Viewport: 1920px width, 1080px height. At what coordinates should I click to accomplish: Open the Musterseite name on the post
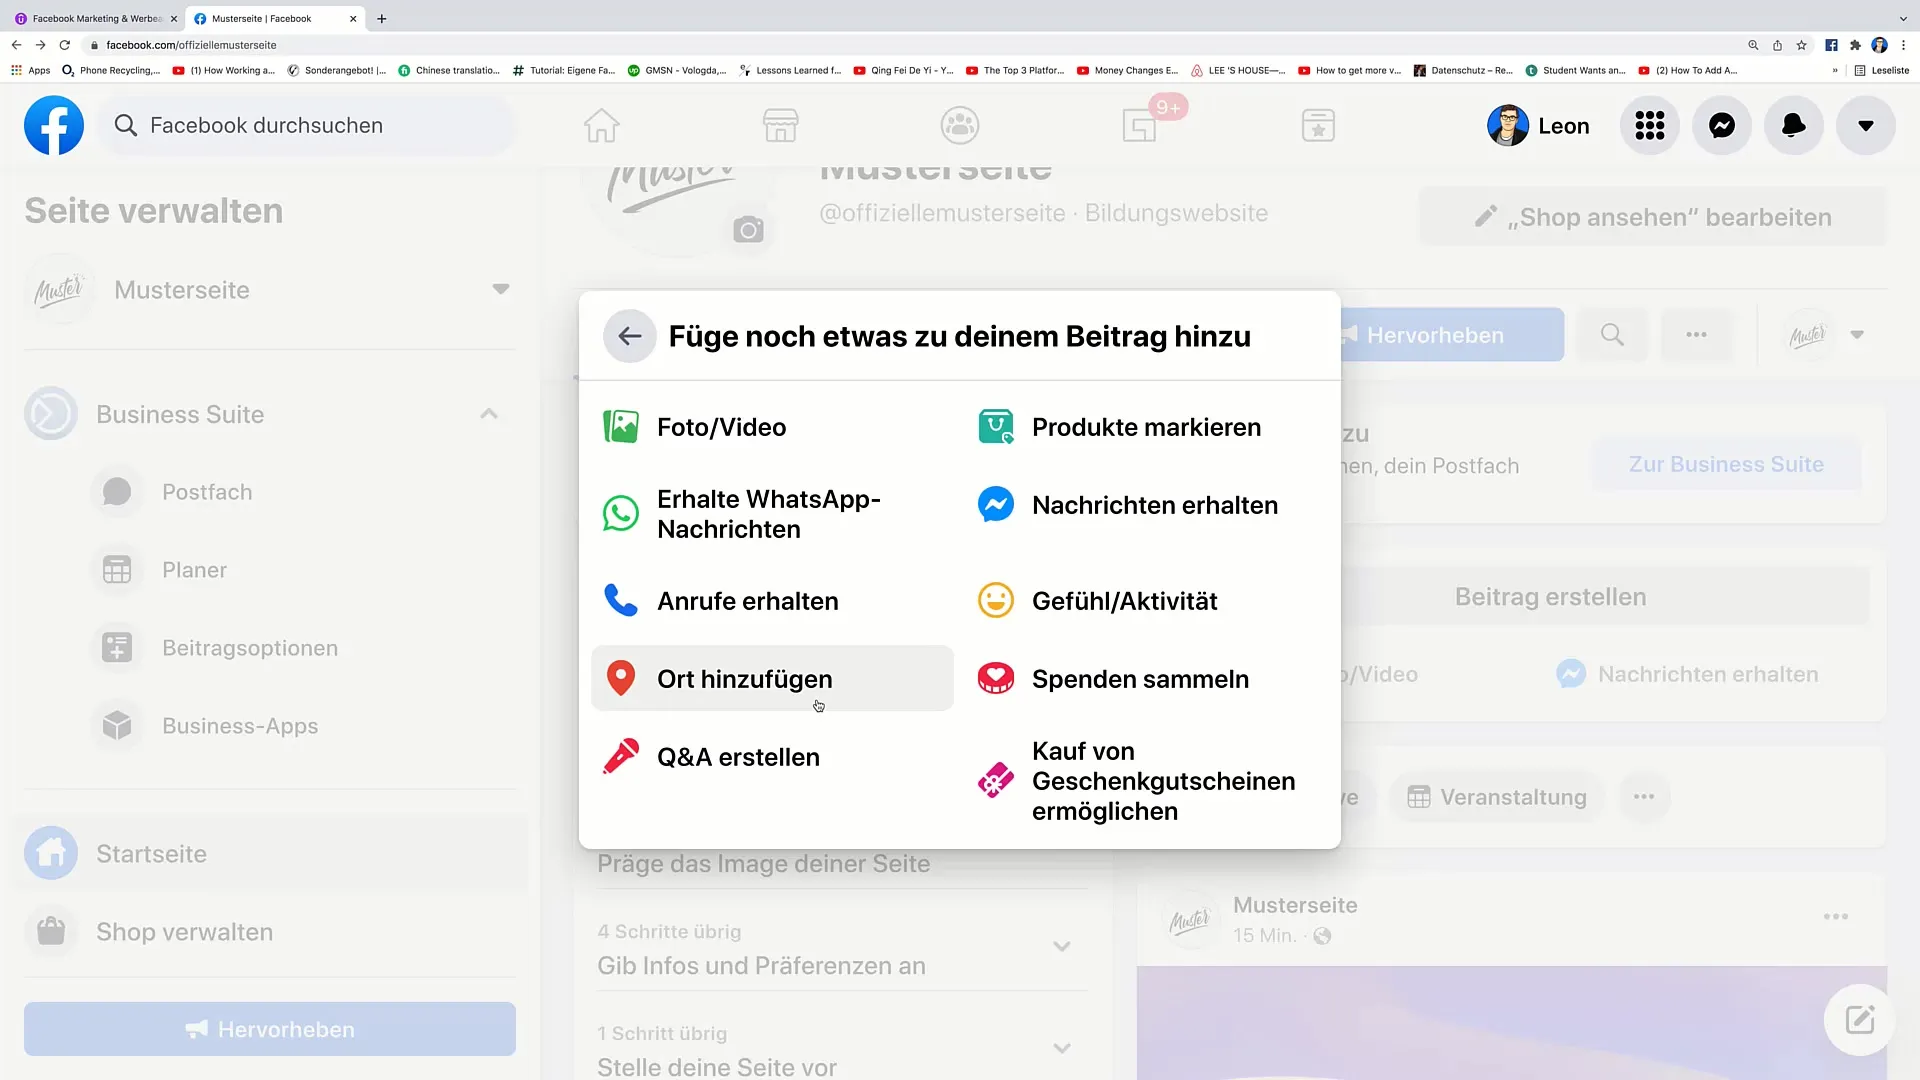tap(1295, 905)
